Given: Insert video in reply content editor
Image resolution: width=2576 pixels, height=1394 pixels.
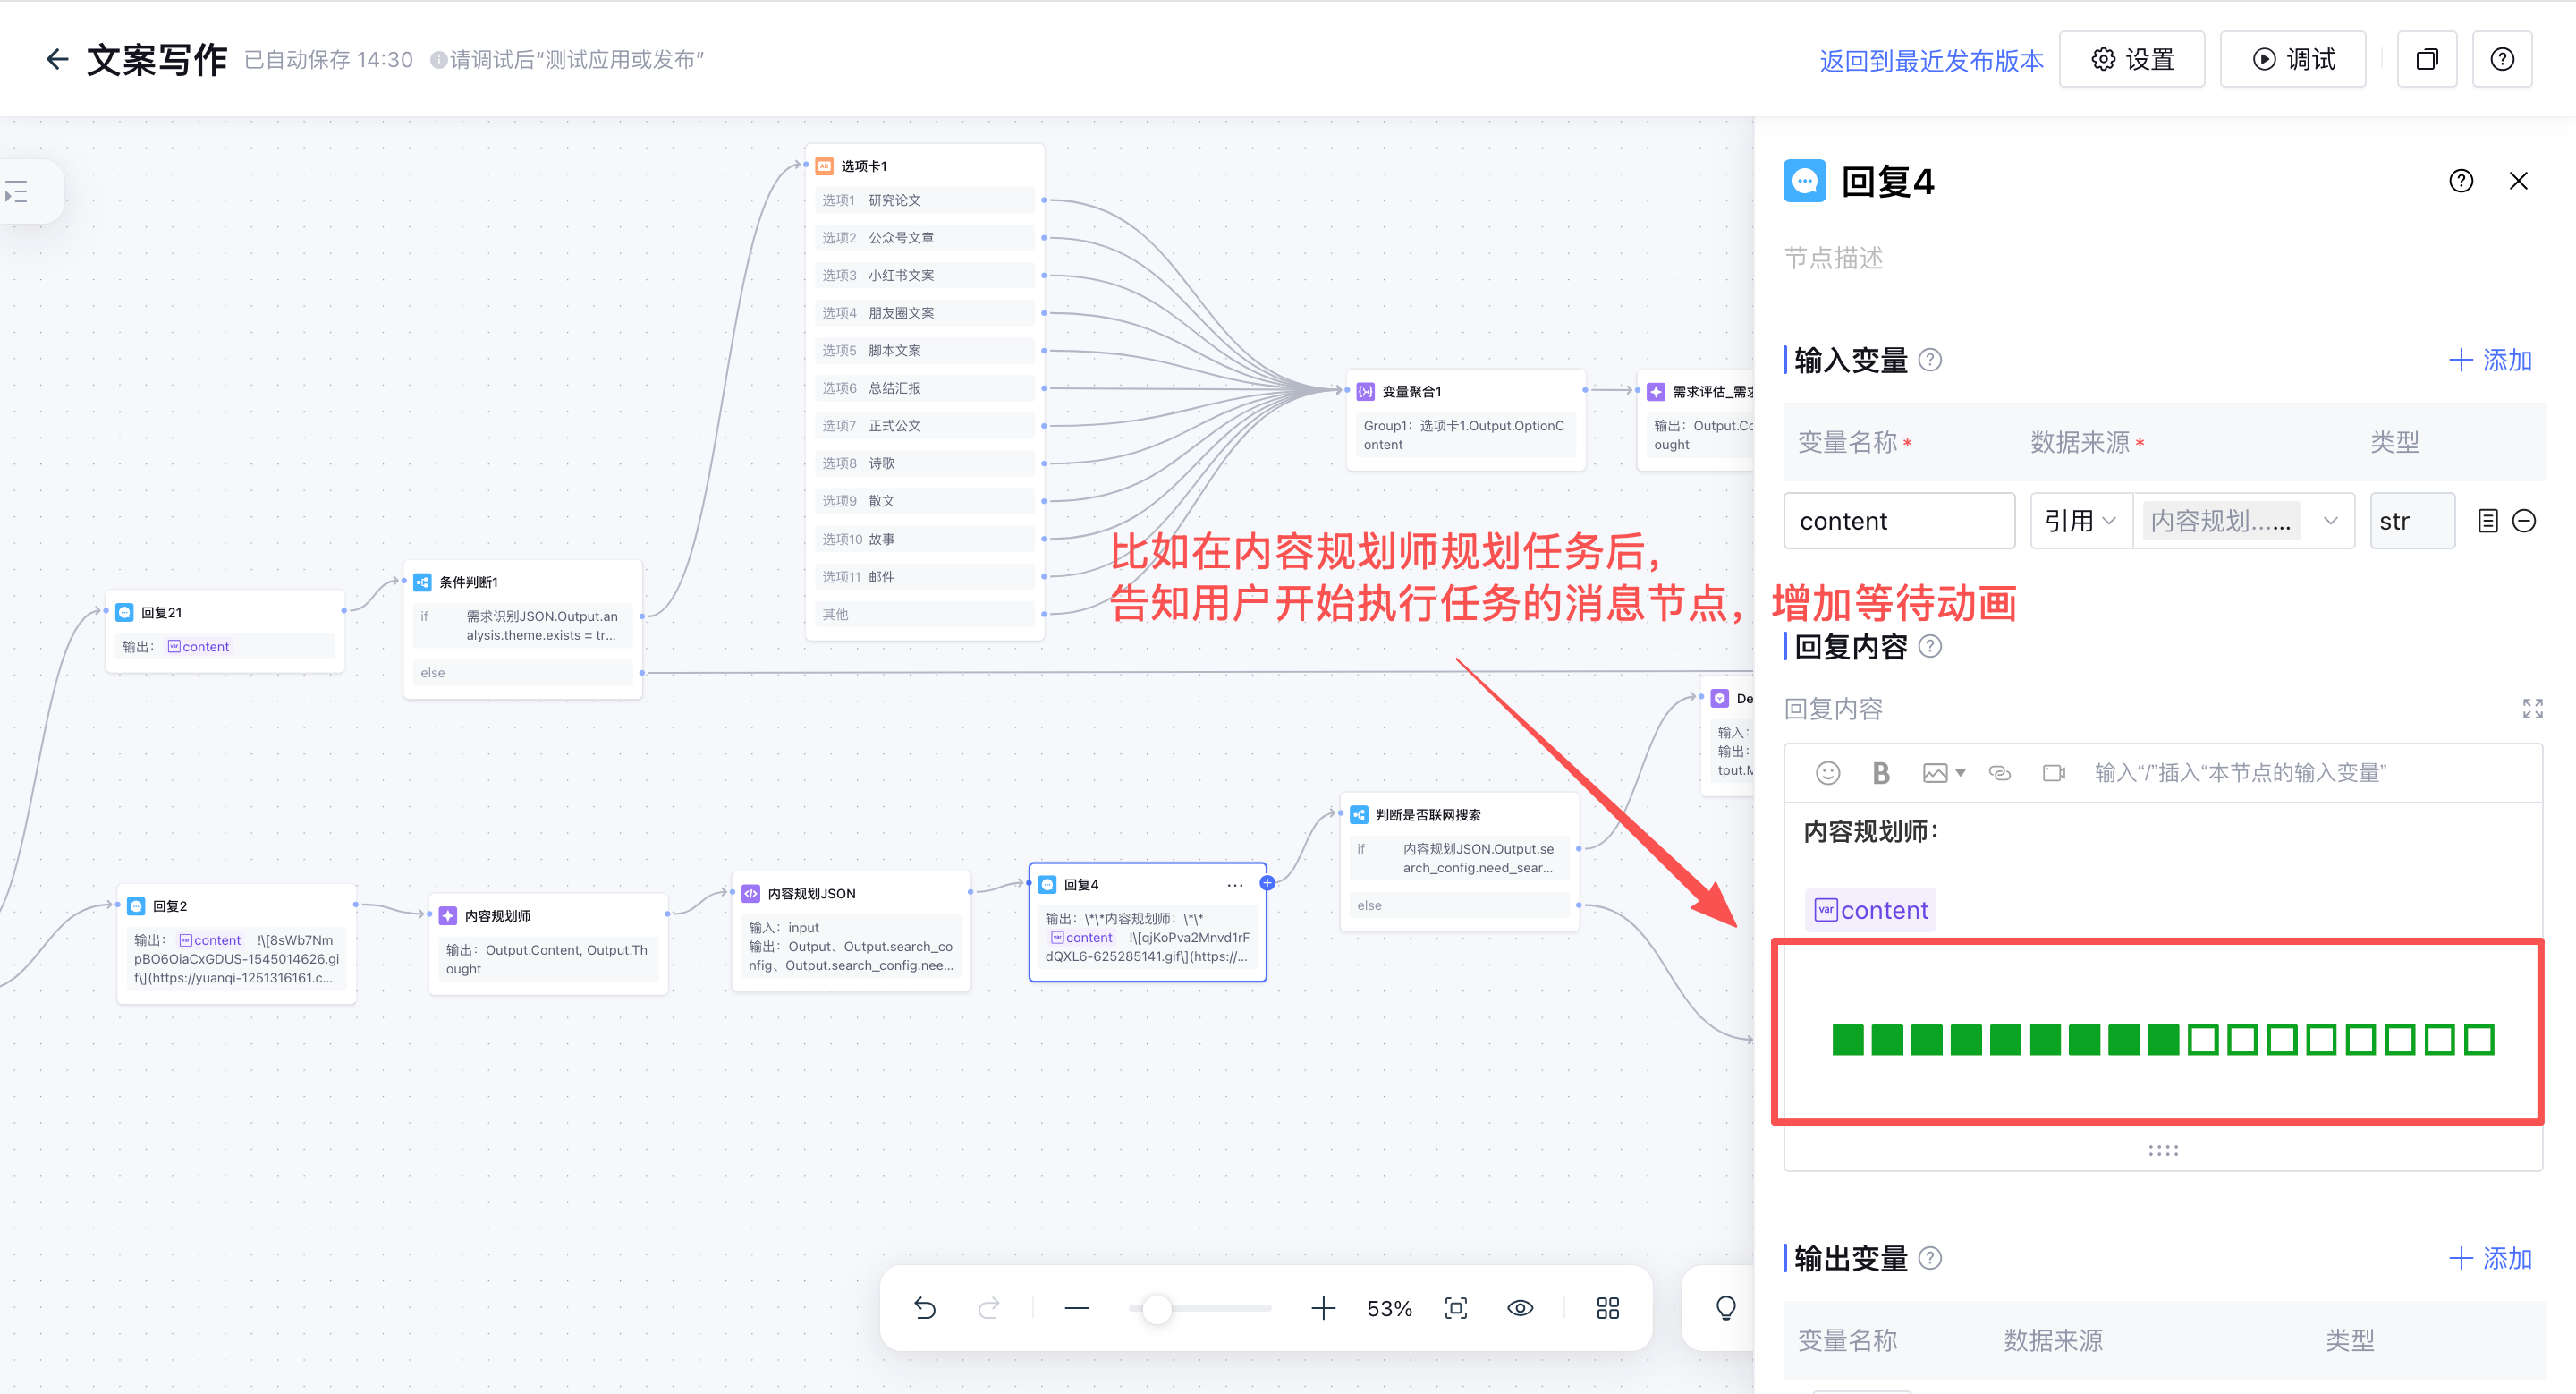Looking at the screenshot, I should pyautogui.click(x=2053, y=773).
